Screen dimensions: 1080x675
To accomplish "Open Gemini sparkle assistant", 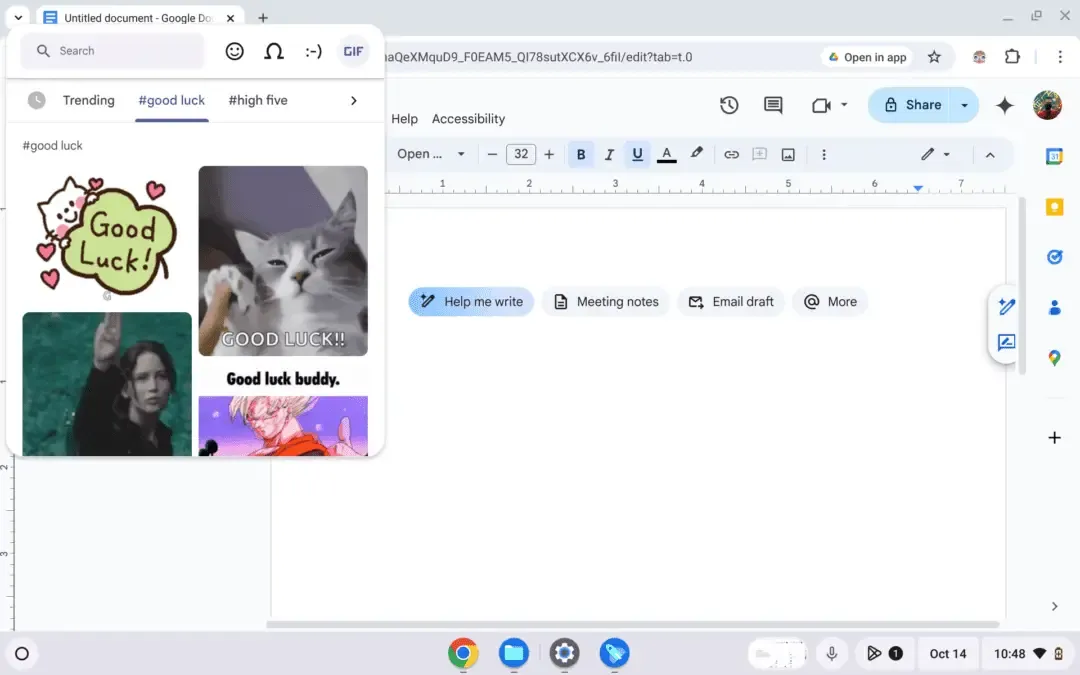I will tap(1004, 105).
